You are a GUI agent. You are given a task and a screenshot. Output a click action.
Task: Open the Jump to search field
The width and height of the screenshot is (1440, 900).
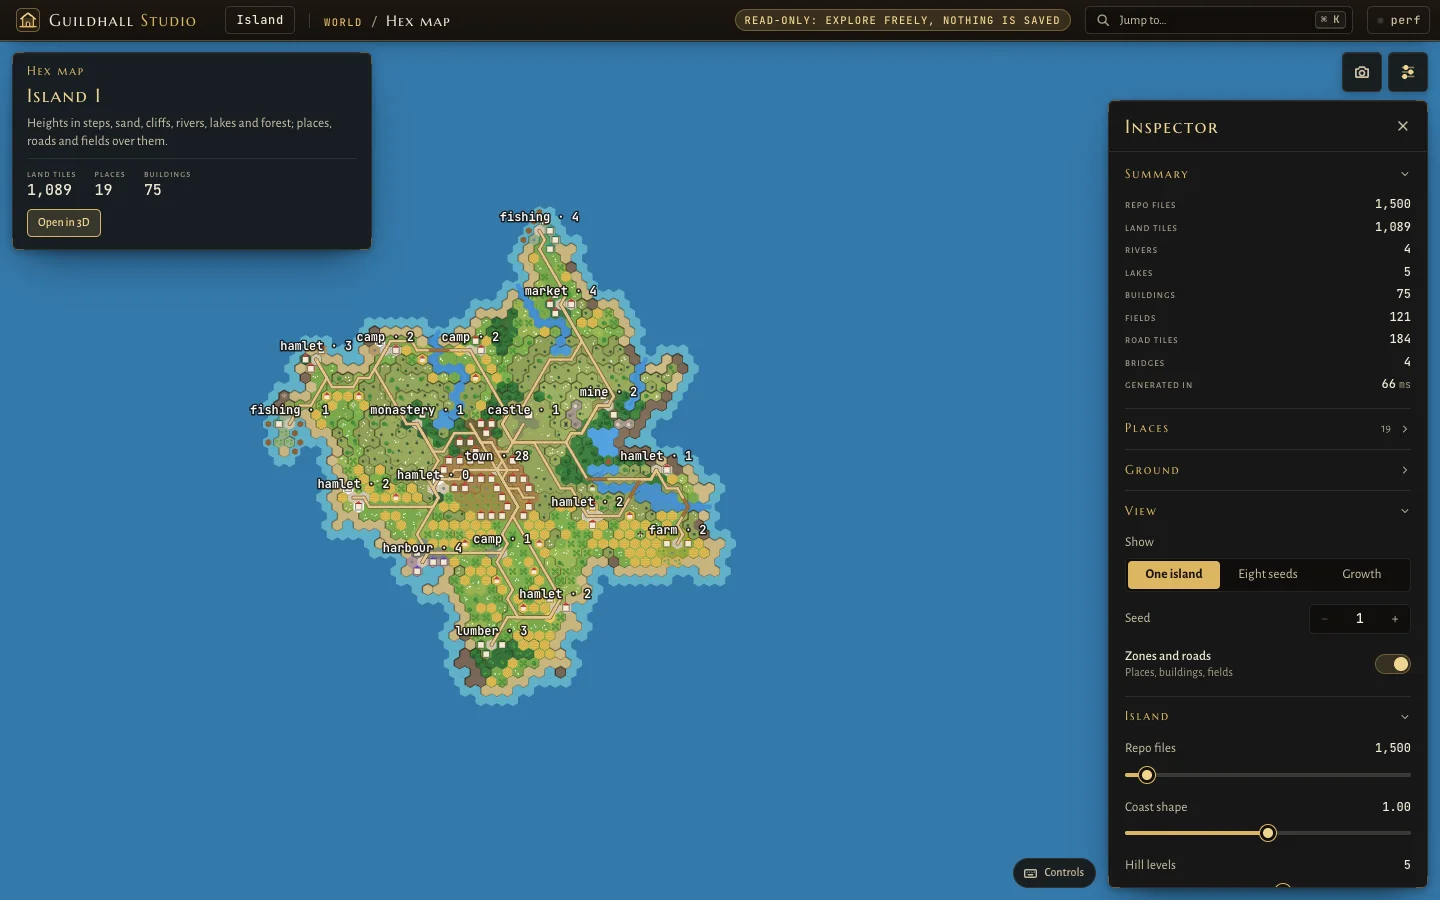[x=1218, y=20]
